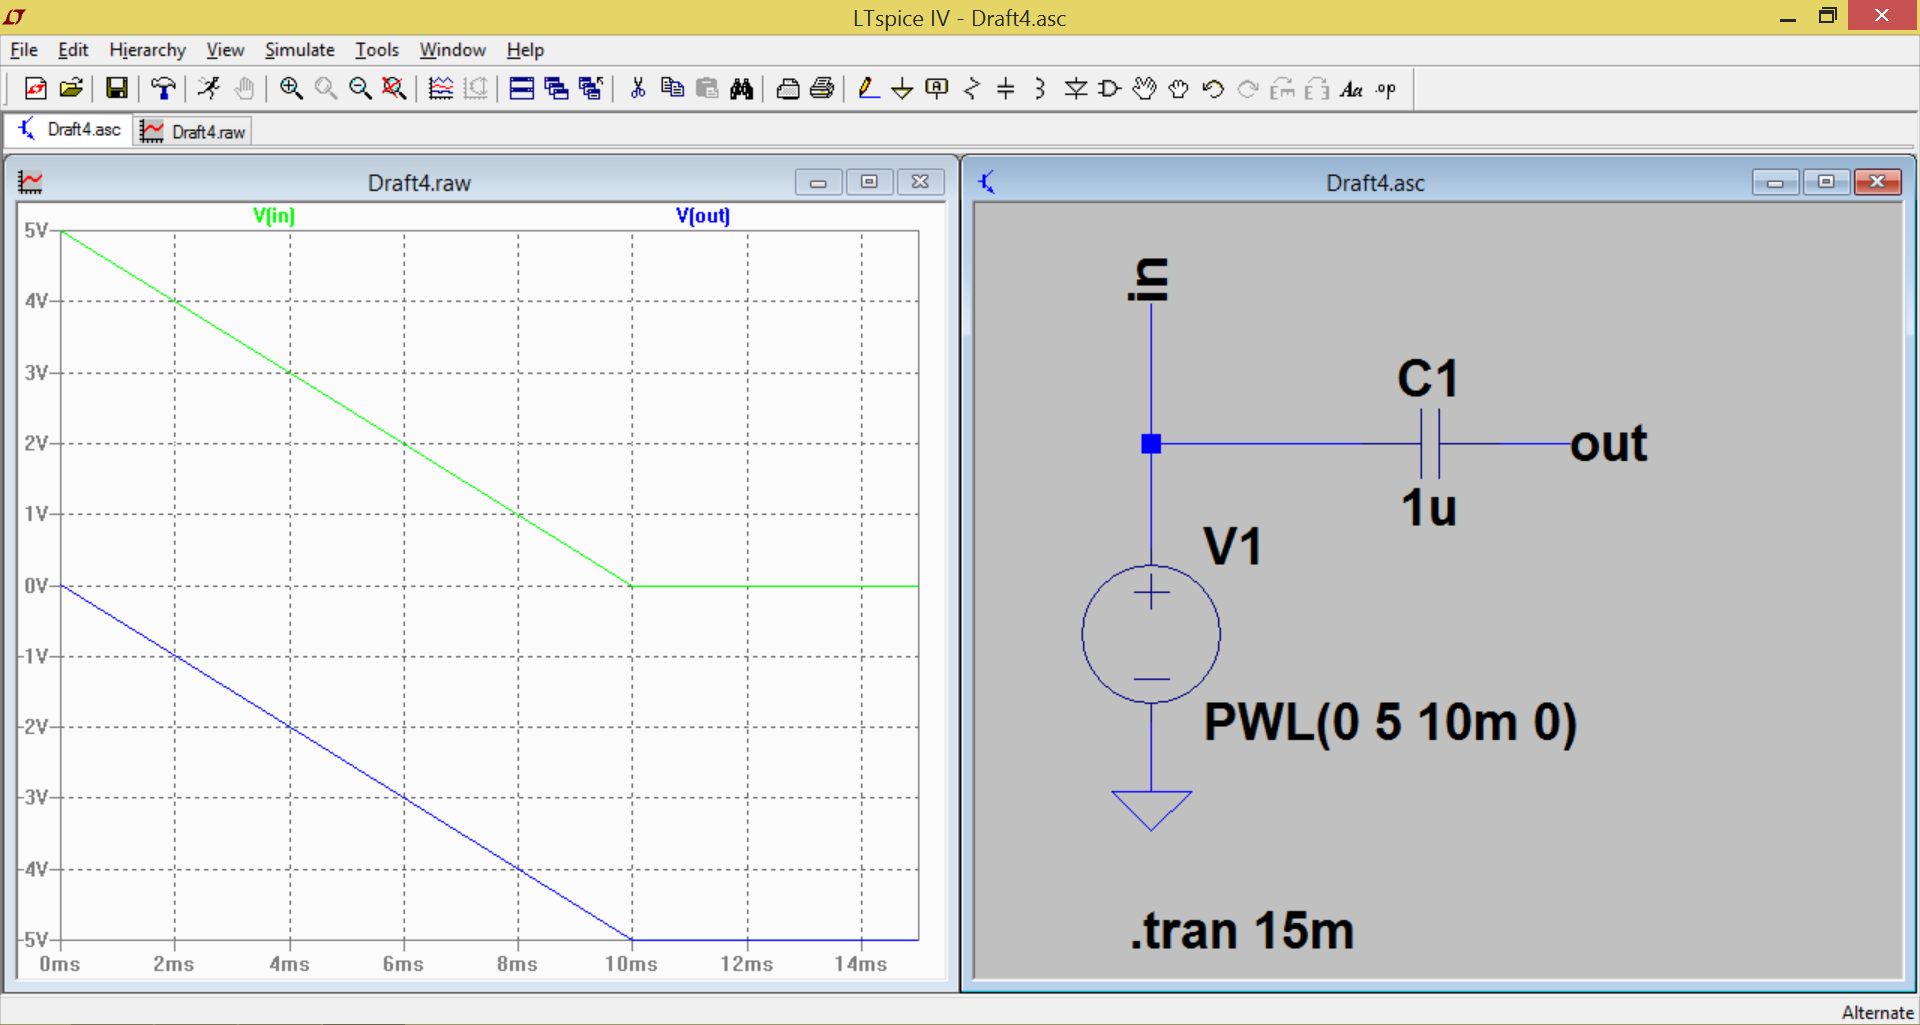Maximize the Draft4.raw plot window
1920x1025 pixels.
coord(869,182)
